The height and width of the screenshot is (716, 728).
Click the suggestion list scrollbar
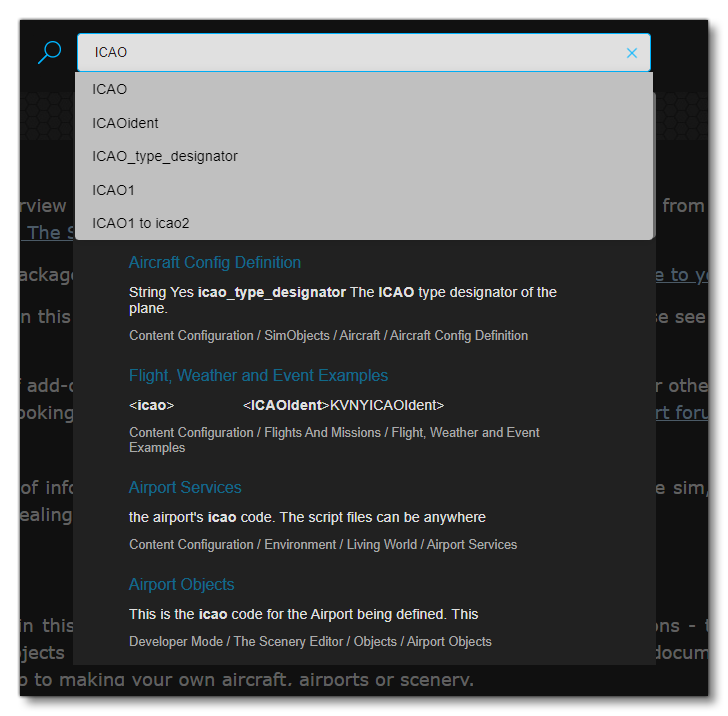pyautogui.click(x=654, y=165)
